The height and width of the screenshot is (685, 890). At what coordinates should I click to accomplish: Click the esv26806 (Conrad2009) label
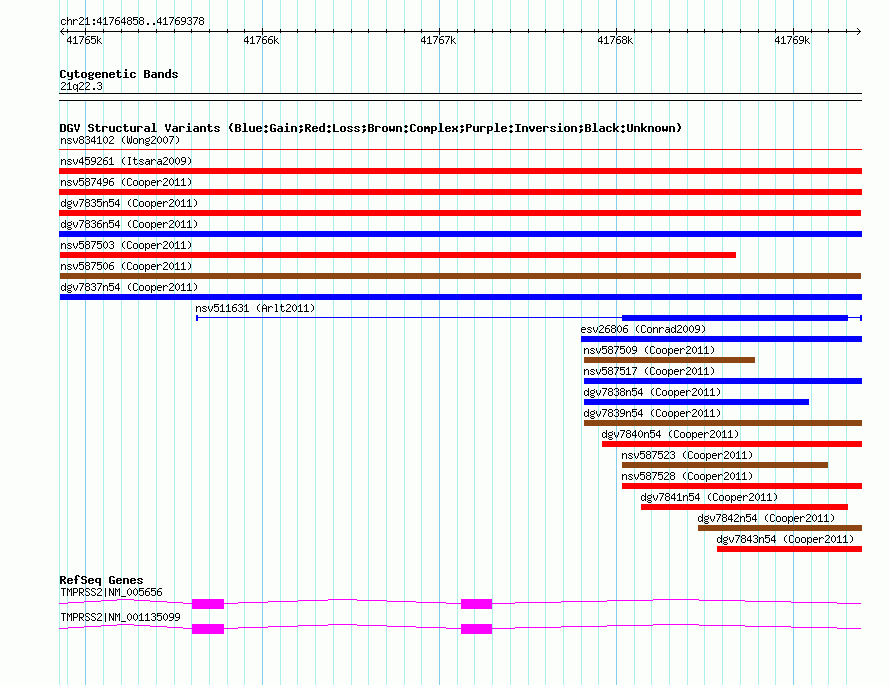(643, 329)
